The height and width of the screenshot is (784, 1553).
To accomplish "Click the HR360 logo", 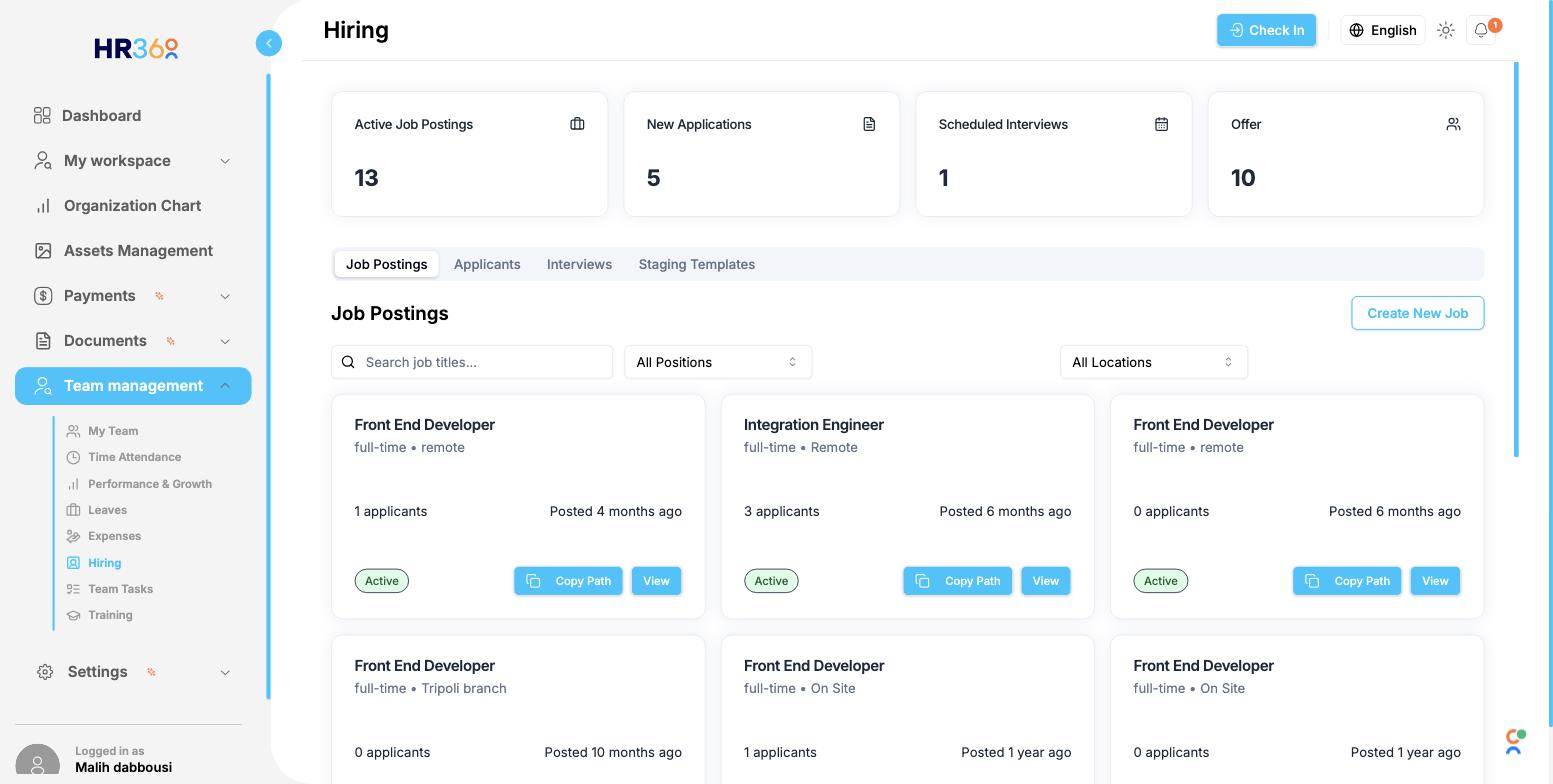I will [136, 48].
